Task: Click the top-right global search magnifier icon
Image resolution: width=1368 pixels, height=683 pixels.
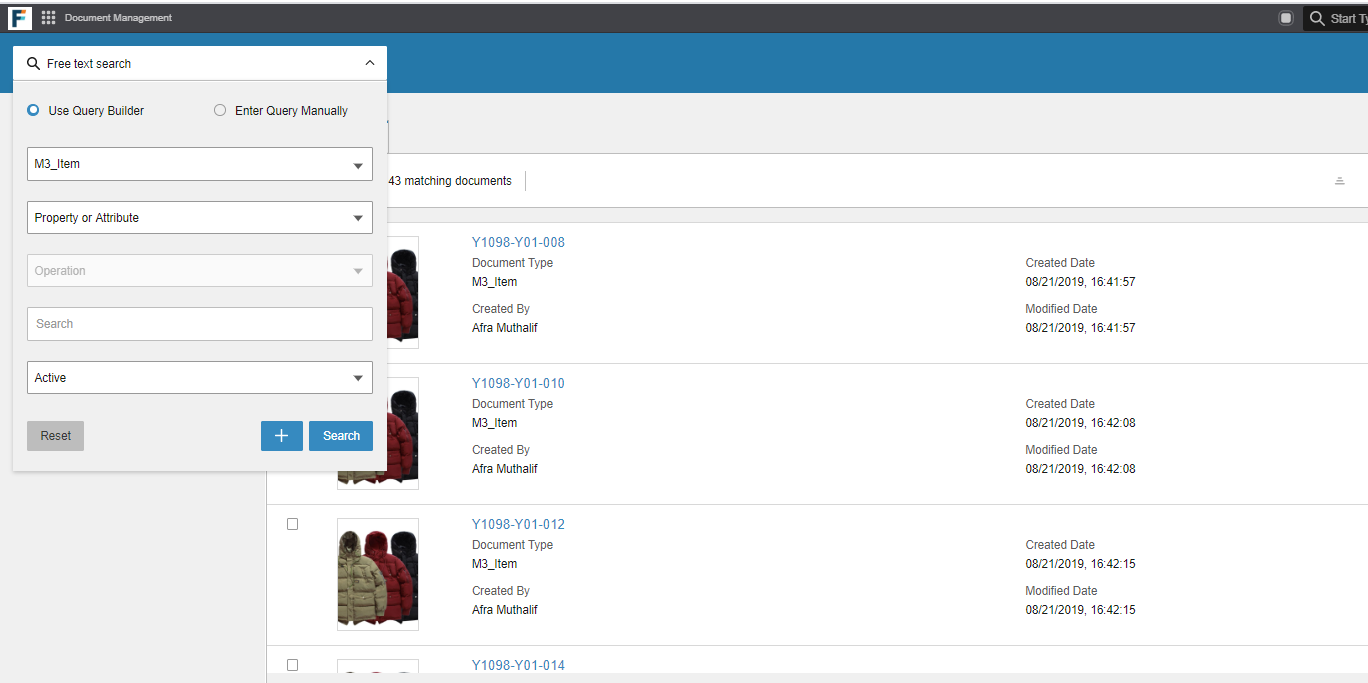Action: (x=1317, y=18)
